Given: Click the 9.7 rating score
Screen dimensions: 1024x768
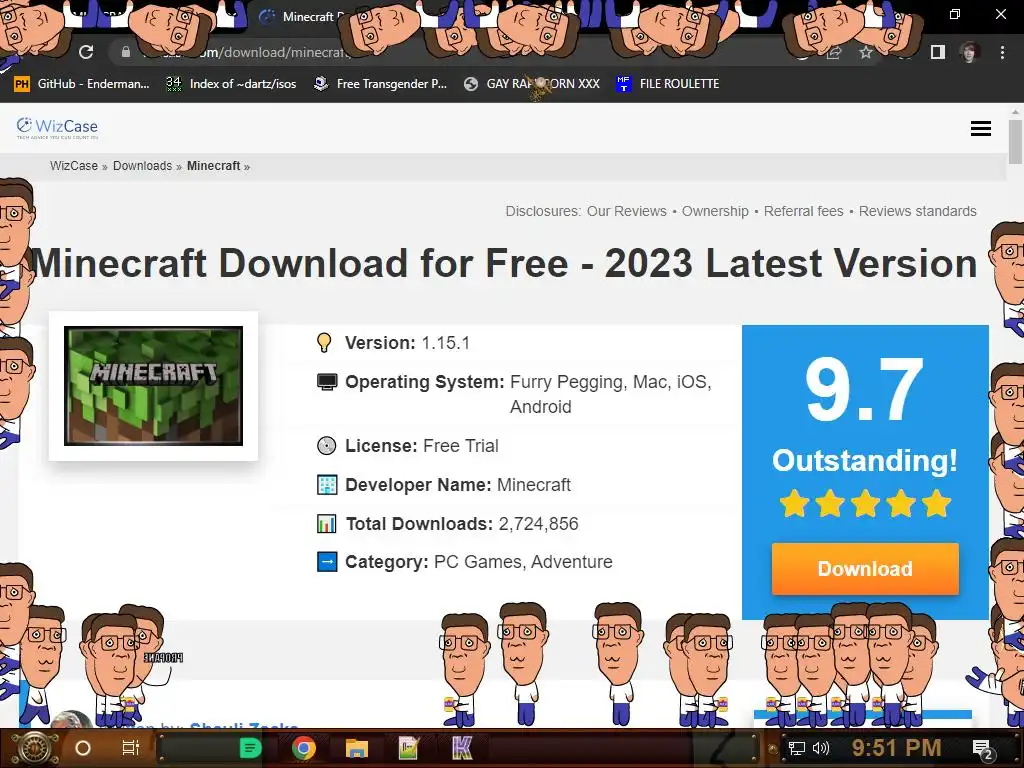Looking at the screenshot, I should [x=864, y=390].
